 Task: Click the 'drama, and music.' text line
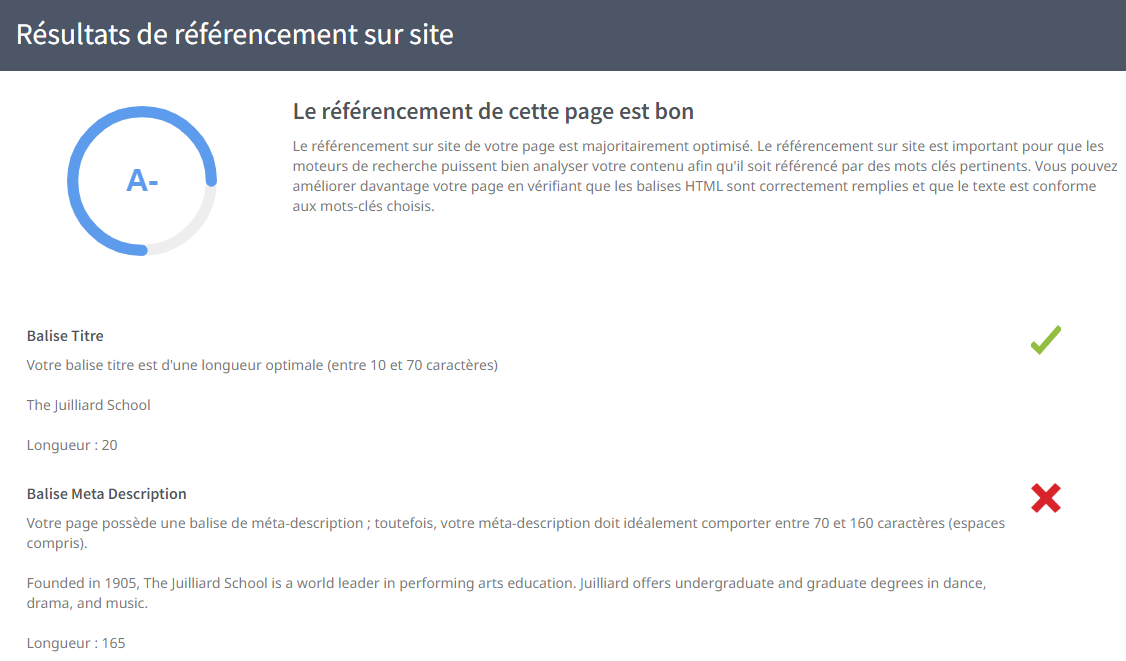[87, 604]
